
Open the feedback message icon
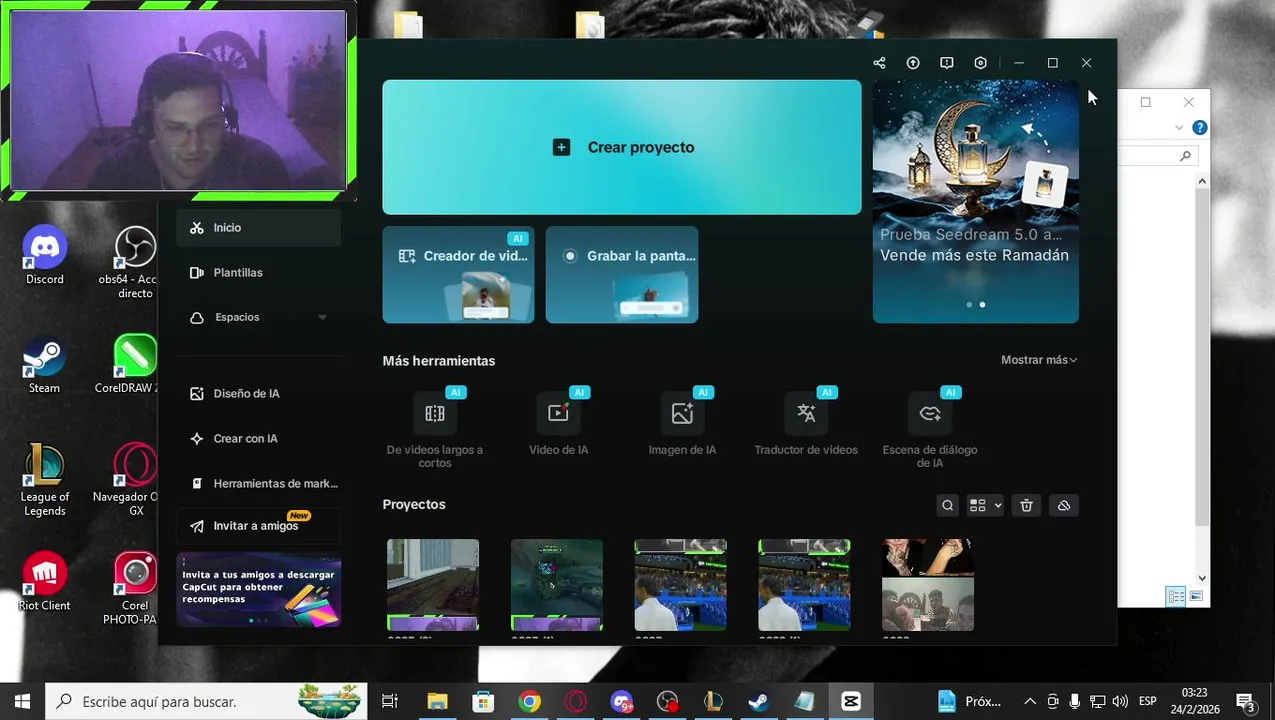click(947, 63)
